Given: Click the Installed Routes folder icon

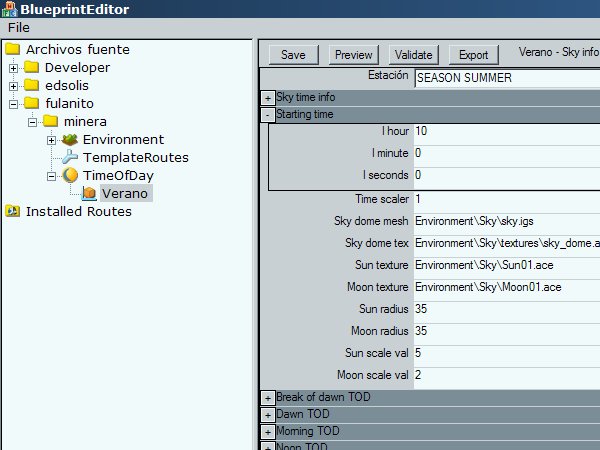Looking at the screenshot, I should (13, 212).
